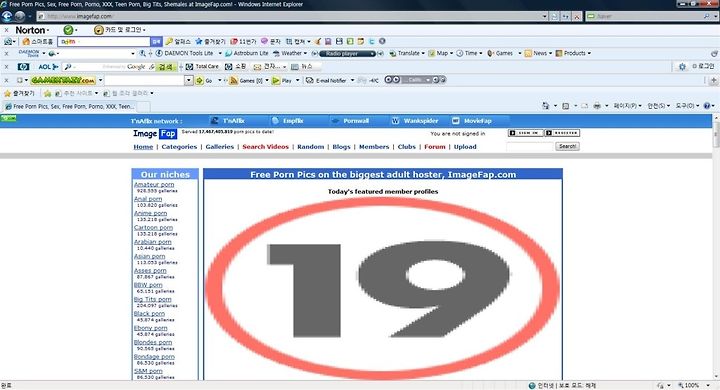Screen dimensions: 720x390
Task: Click the site Search! button
Action: [568, 147]
